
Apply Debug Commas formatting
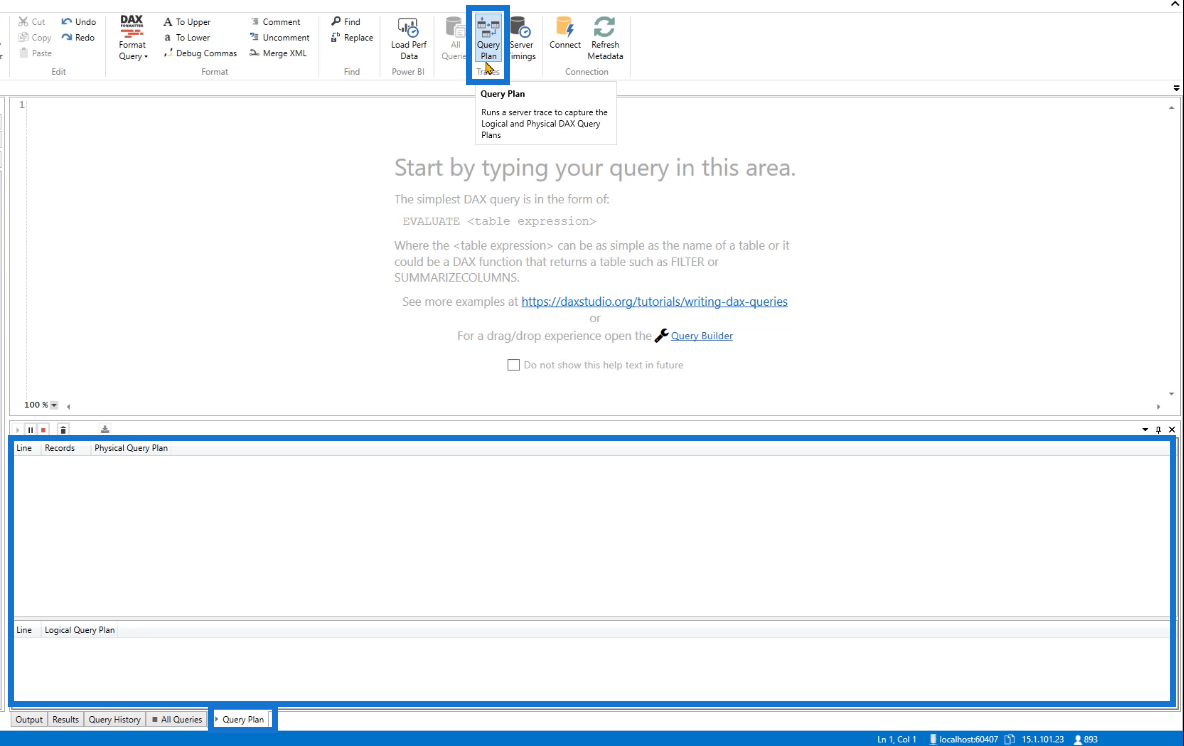point(200,53)
